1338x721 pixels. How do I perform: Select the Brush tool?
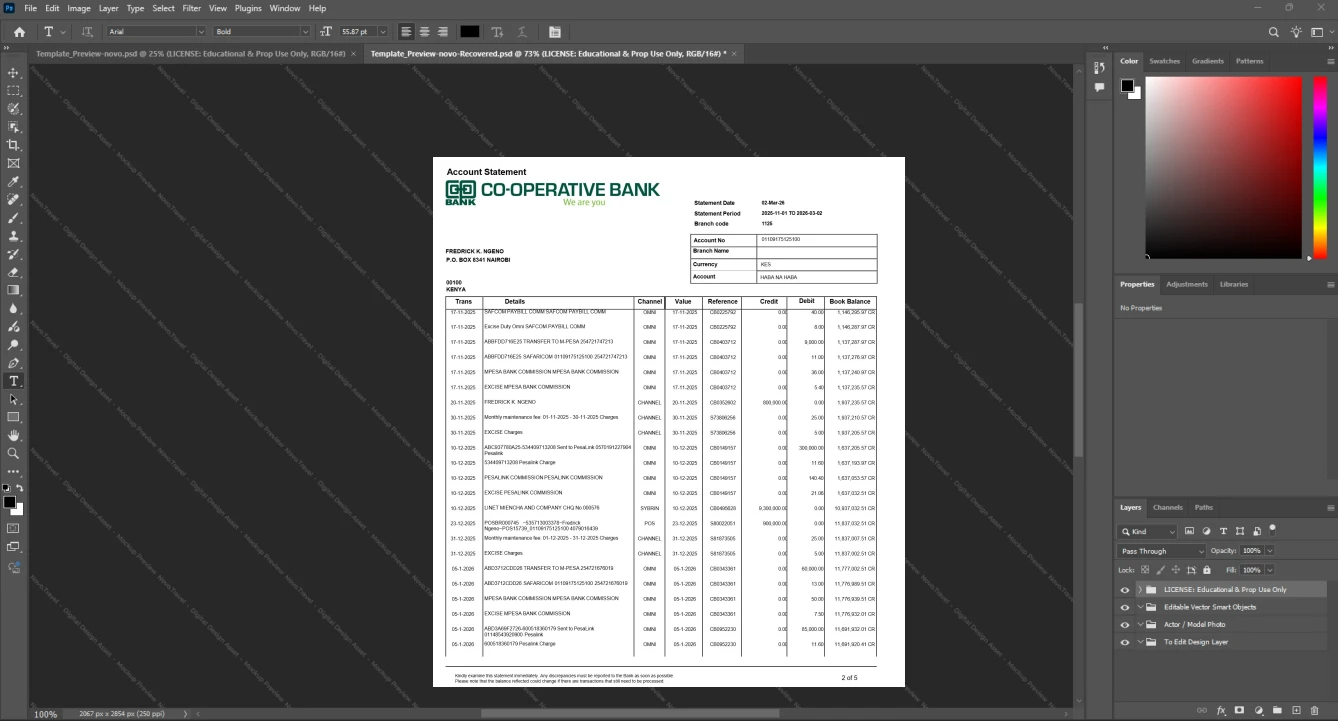[x=13, y=218]
